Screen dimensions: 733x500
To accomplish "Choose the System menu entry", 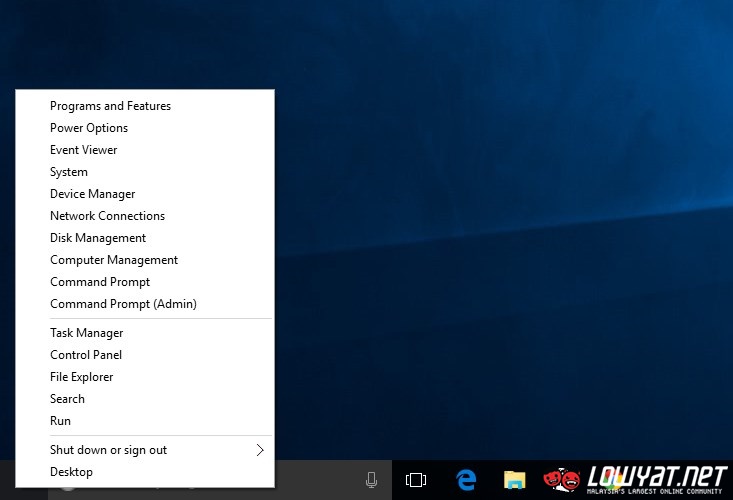I will (69, 172).
